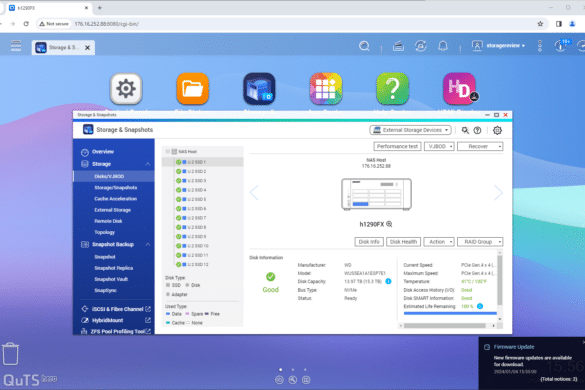This screenshot has width=585, height=390.
Task: Open the External Storage Devices dropdown
Action: [x=410, y=130]
